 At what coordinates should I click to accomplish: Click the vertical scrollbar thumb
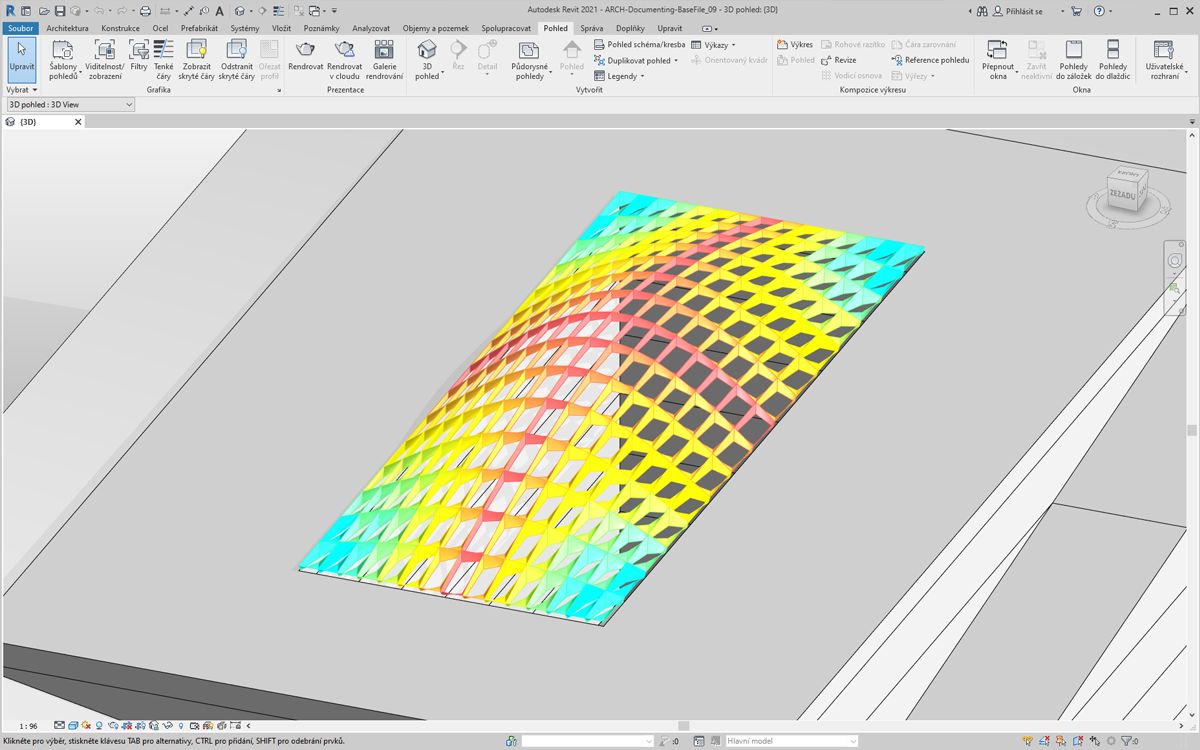tap(1193, 431)
